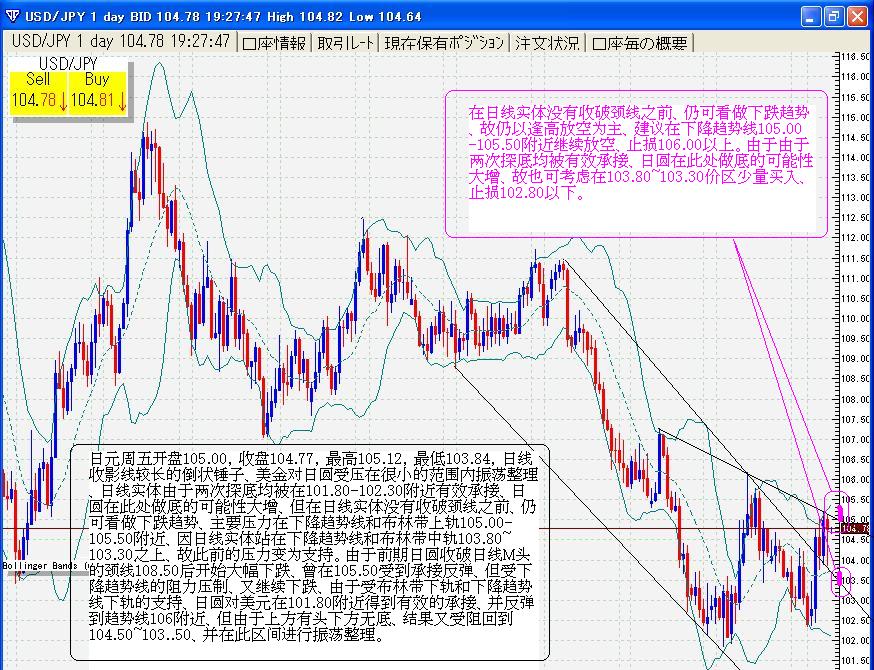Click the application icon in the title bar
Screen dimensions: 874x670
[x=12, y=16]
